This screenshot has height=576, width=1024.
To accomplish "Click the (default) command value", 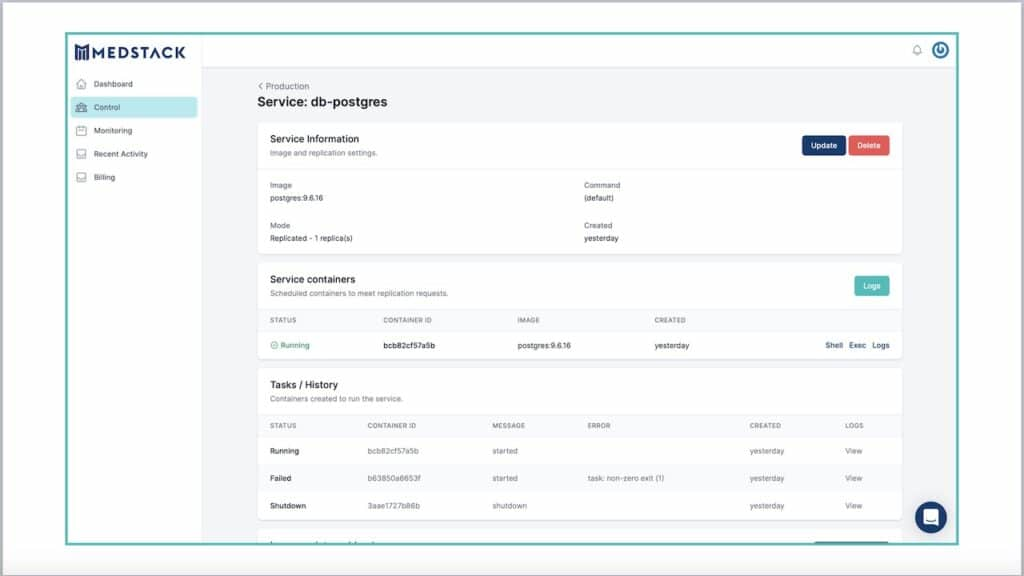I will coord(599,198).
